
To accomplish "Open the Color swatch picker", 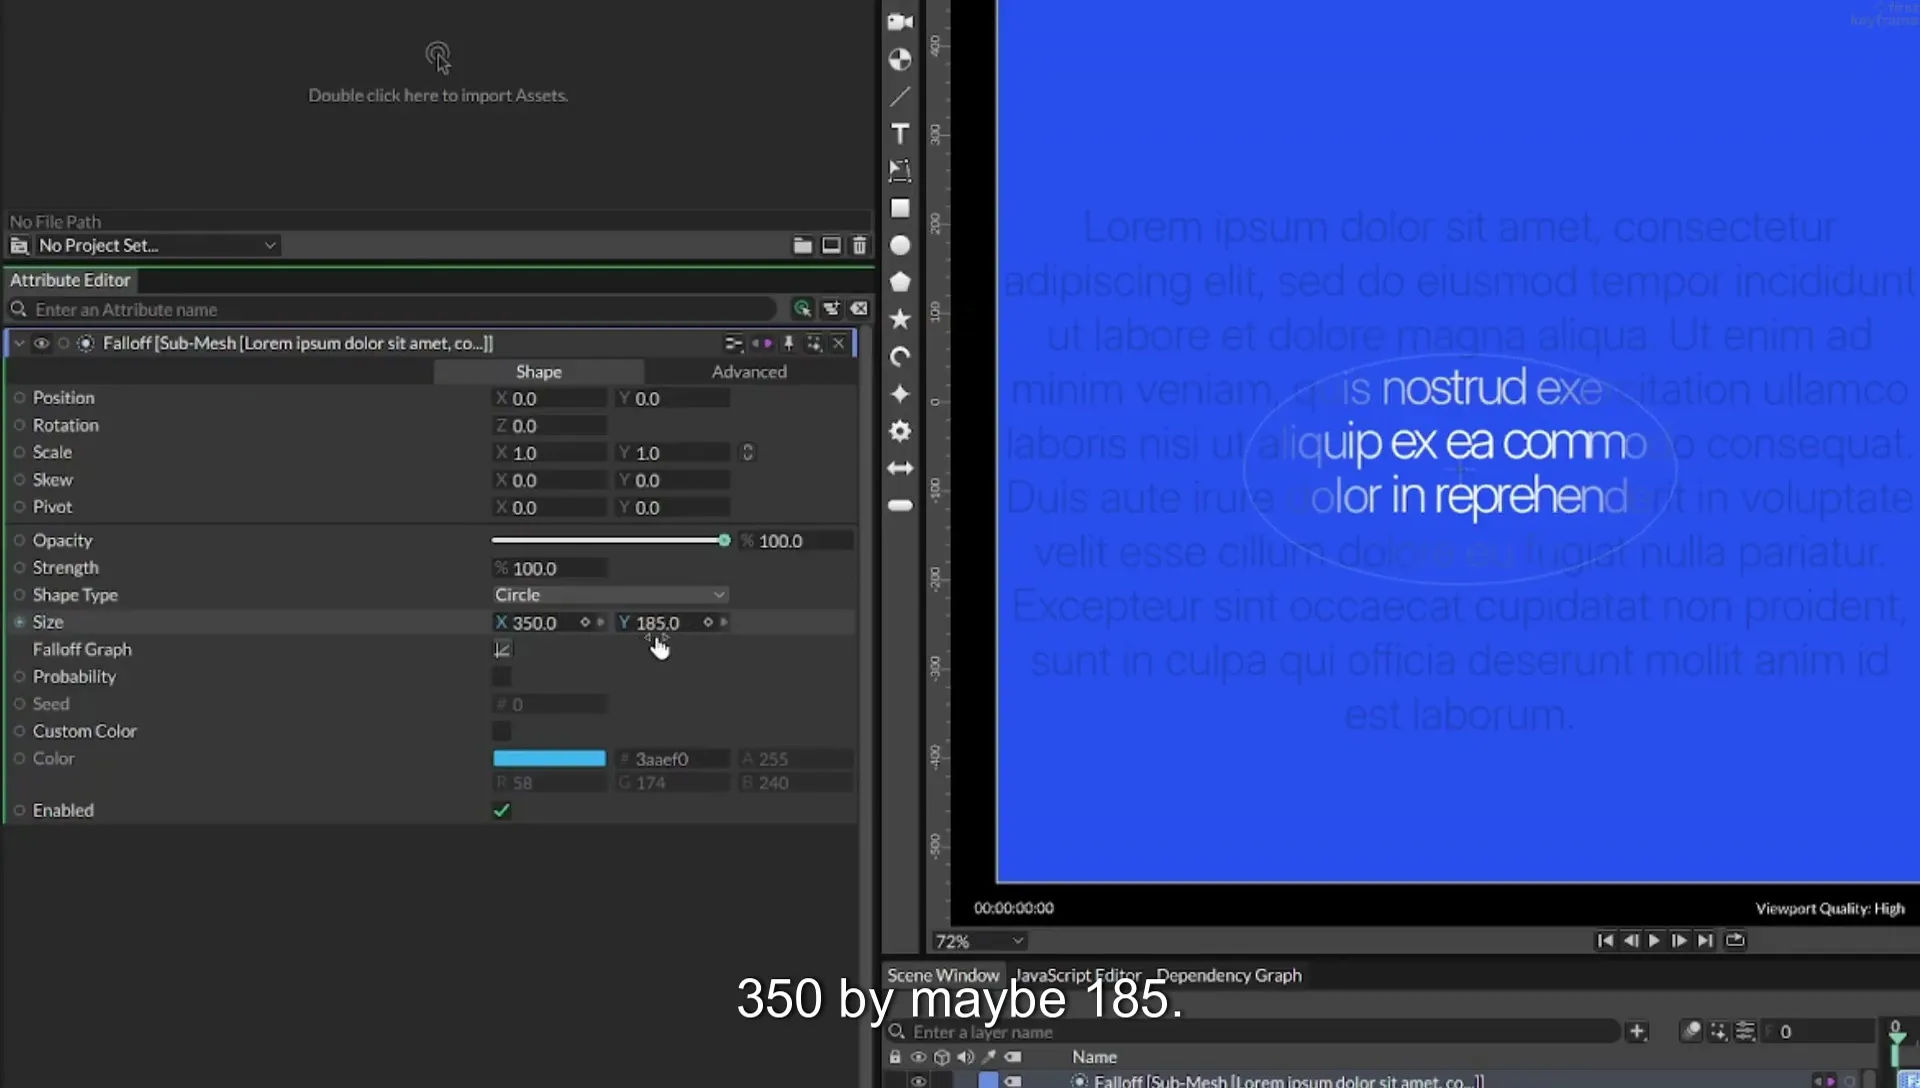I will pyautogui.click(x=549, y=758).
